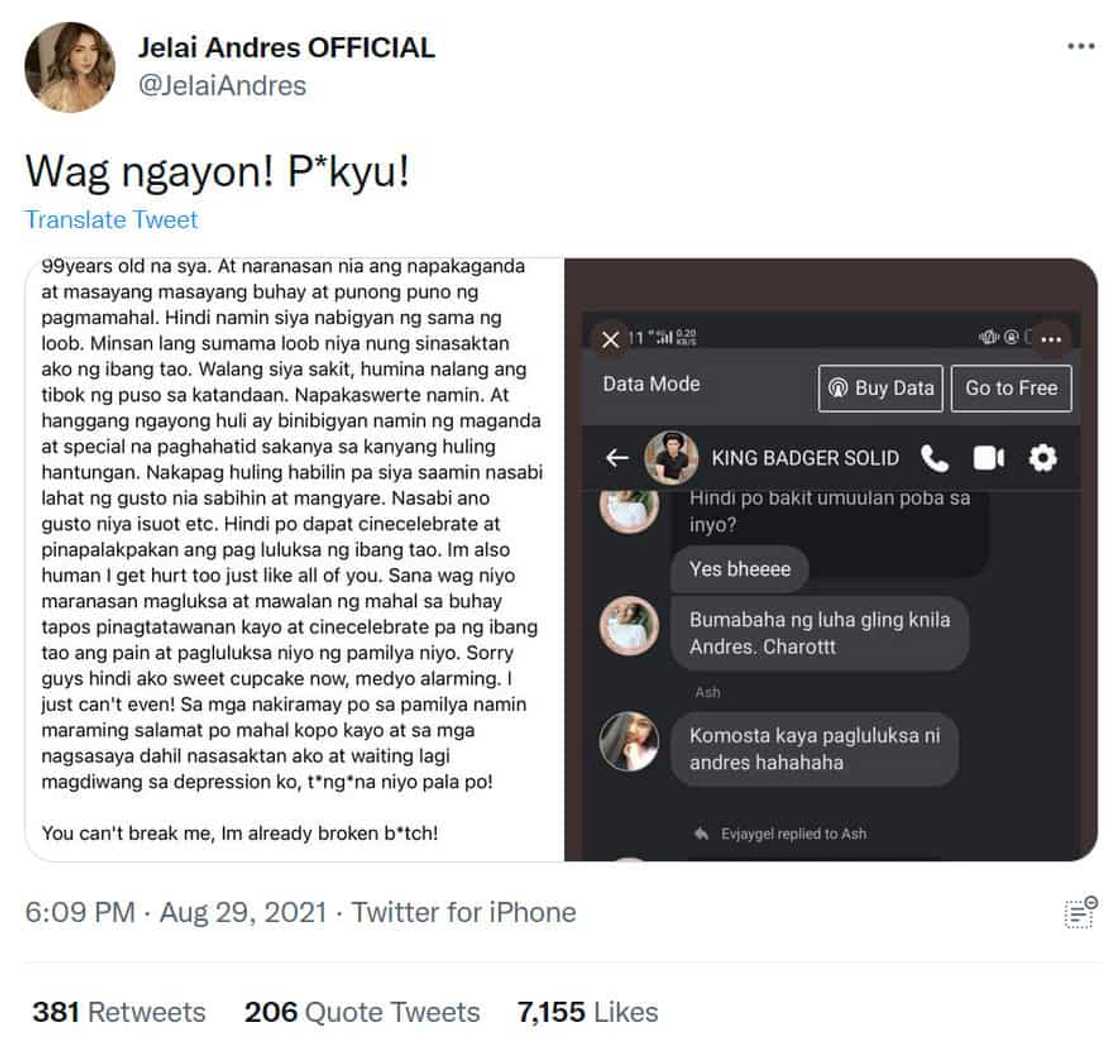Open the tweet's three-dot more options menu
The height and width of the screenshot is (1044, 1120).
1080,47
